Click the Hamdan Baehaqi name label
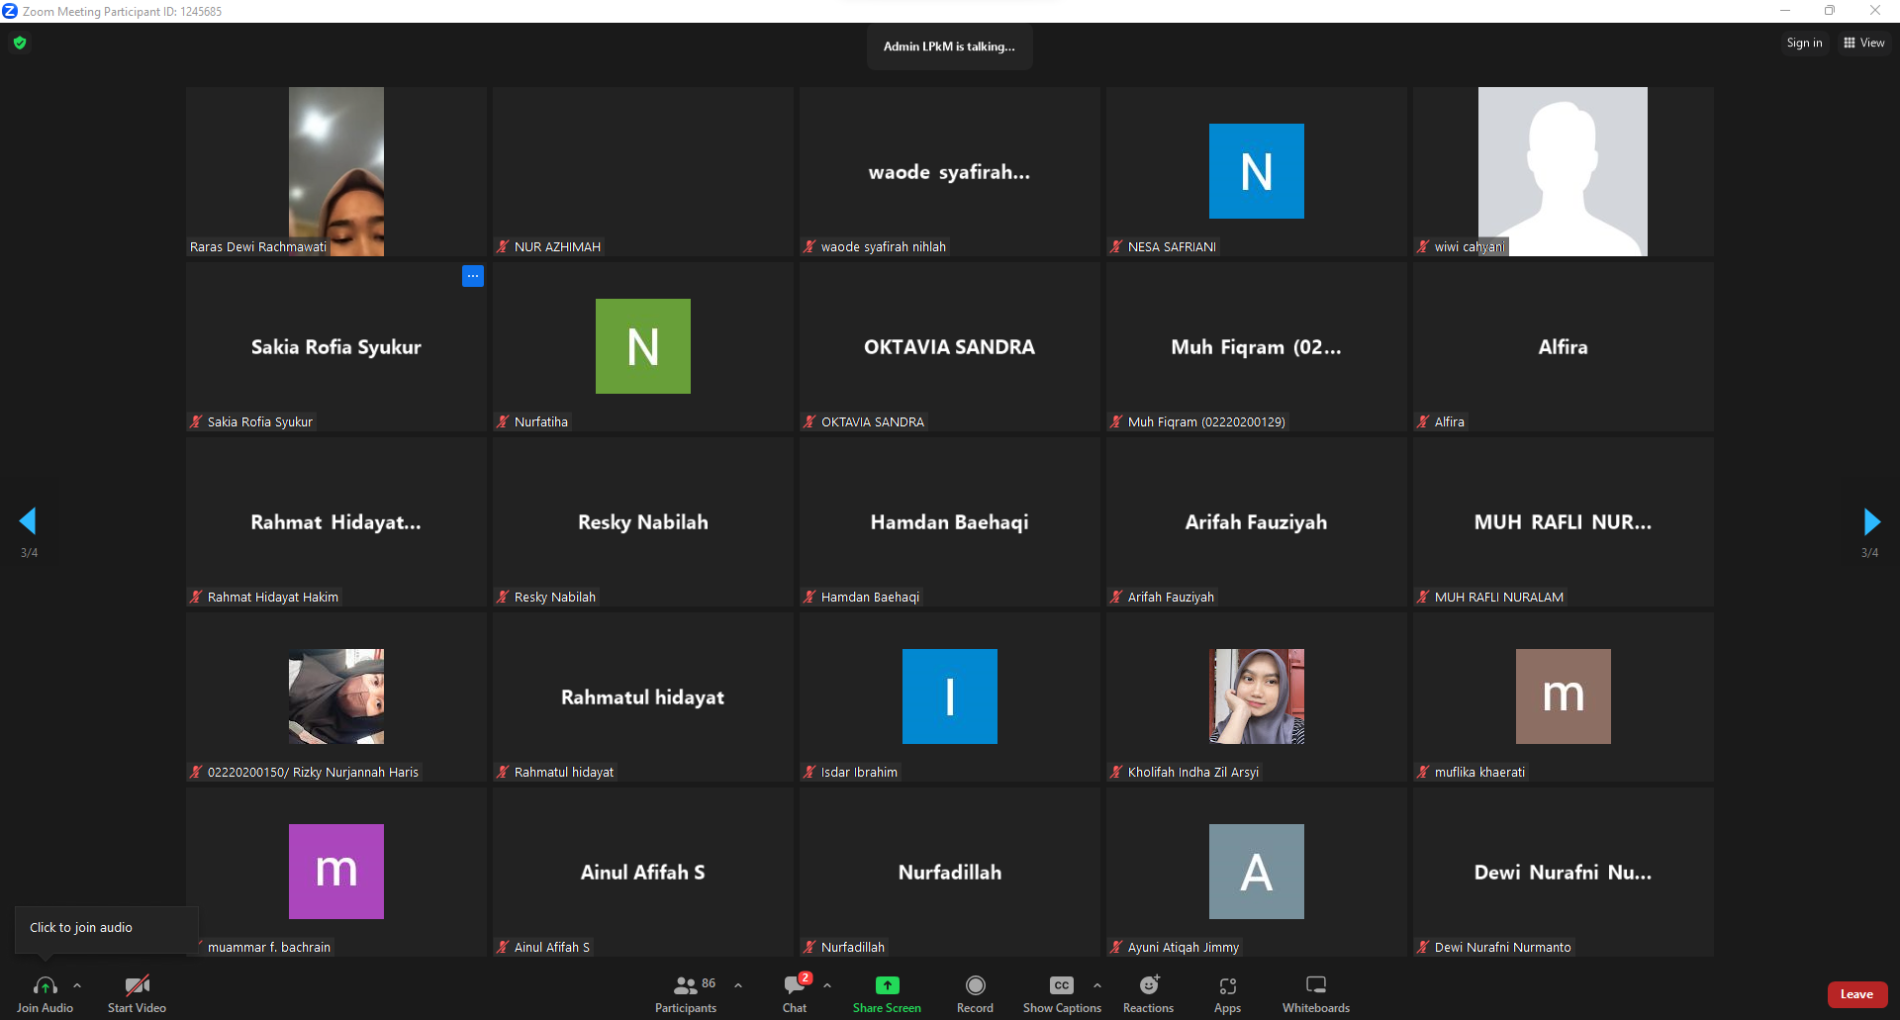This screenshot has height=1020, width=1900. (869, 597)
